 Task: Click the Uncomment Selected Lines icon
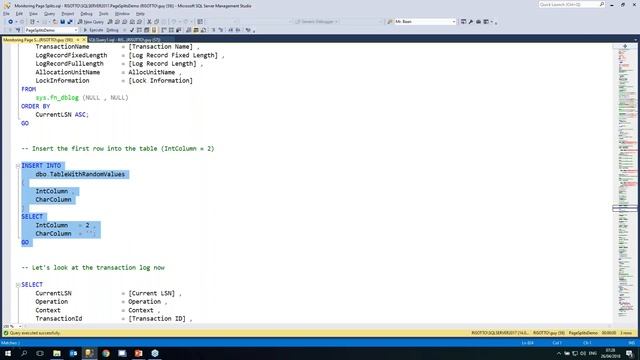pyautogui.click(x=221, y=30)
